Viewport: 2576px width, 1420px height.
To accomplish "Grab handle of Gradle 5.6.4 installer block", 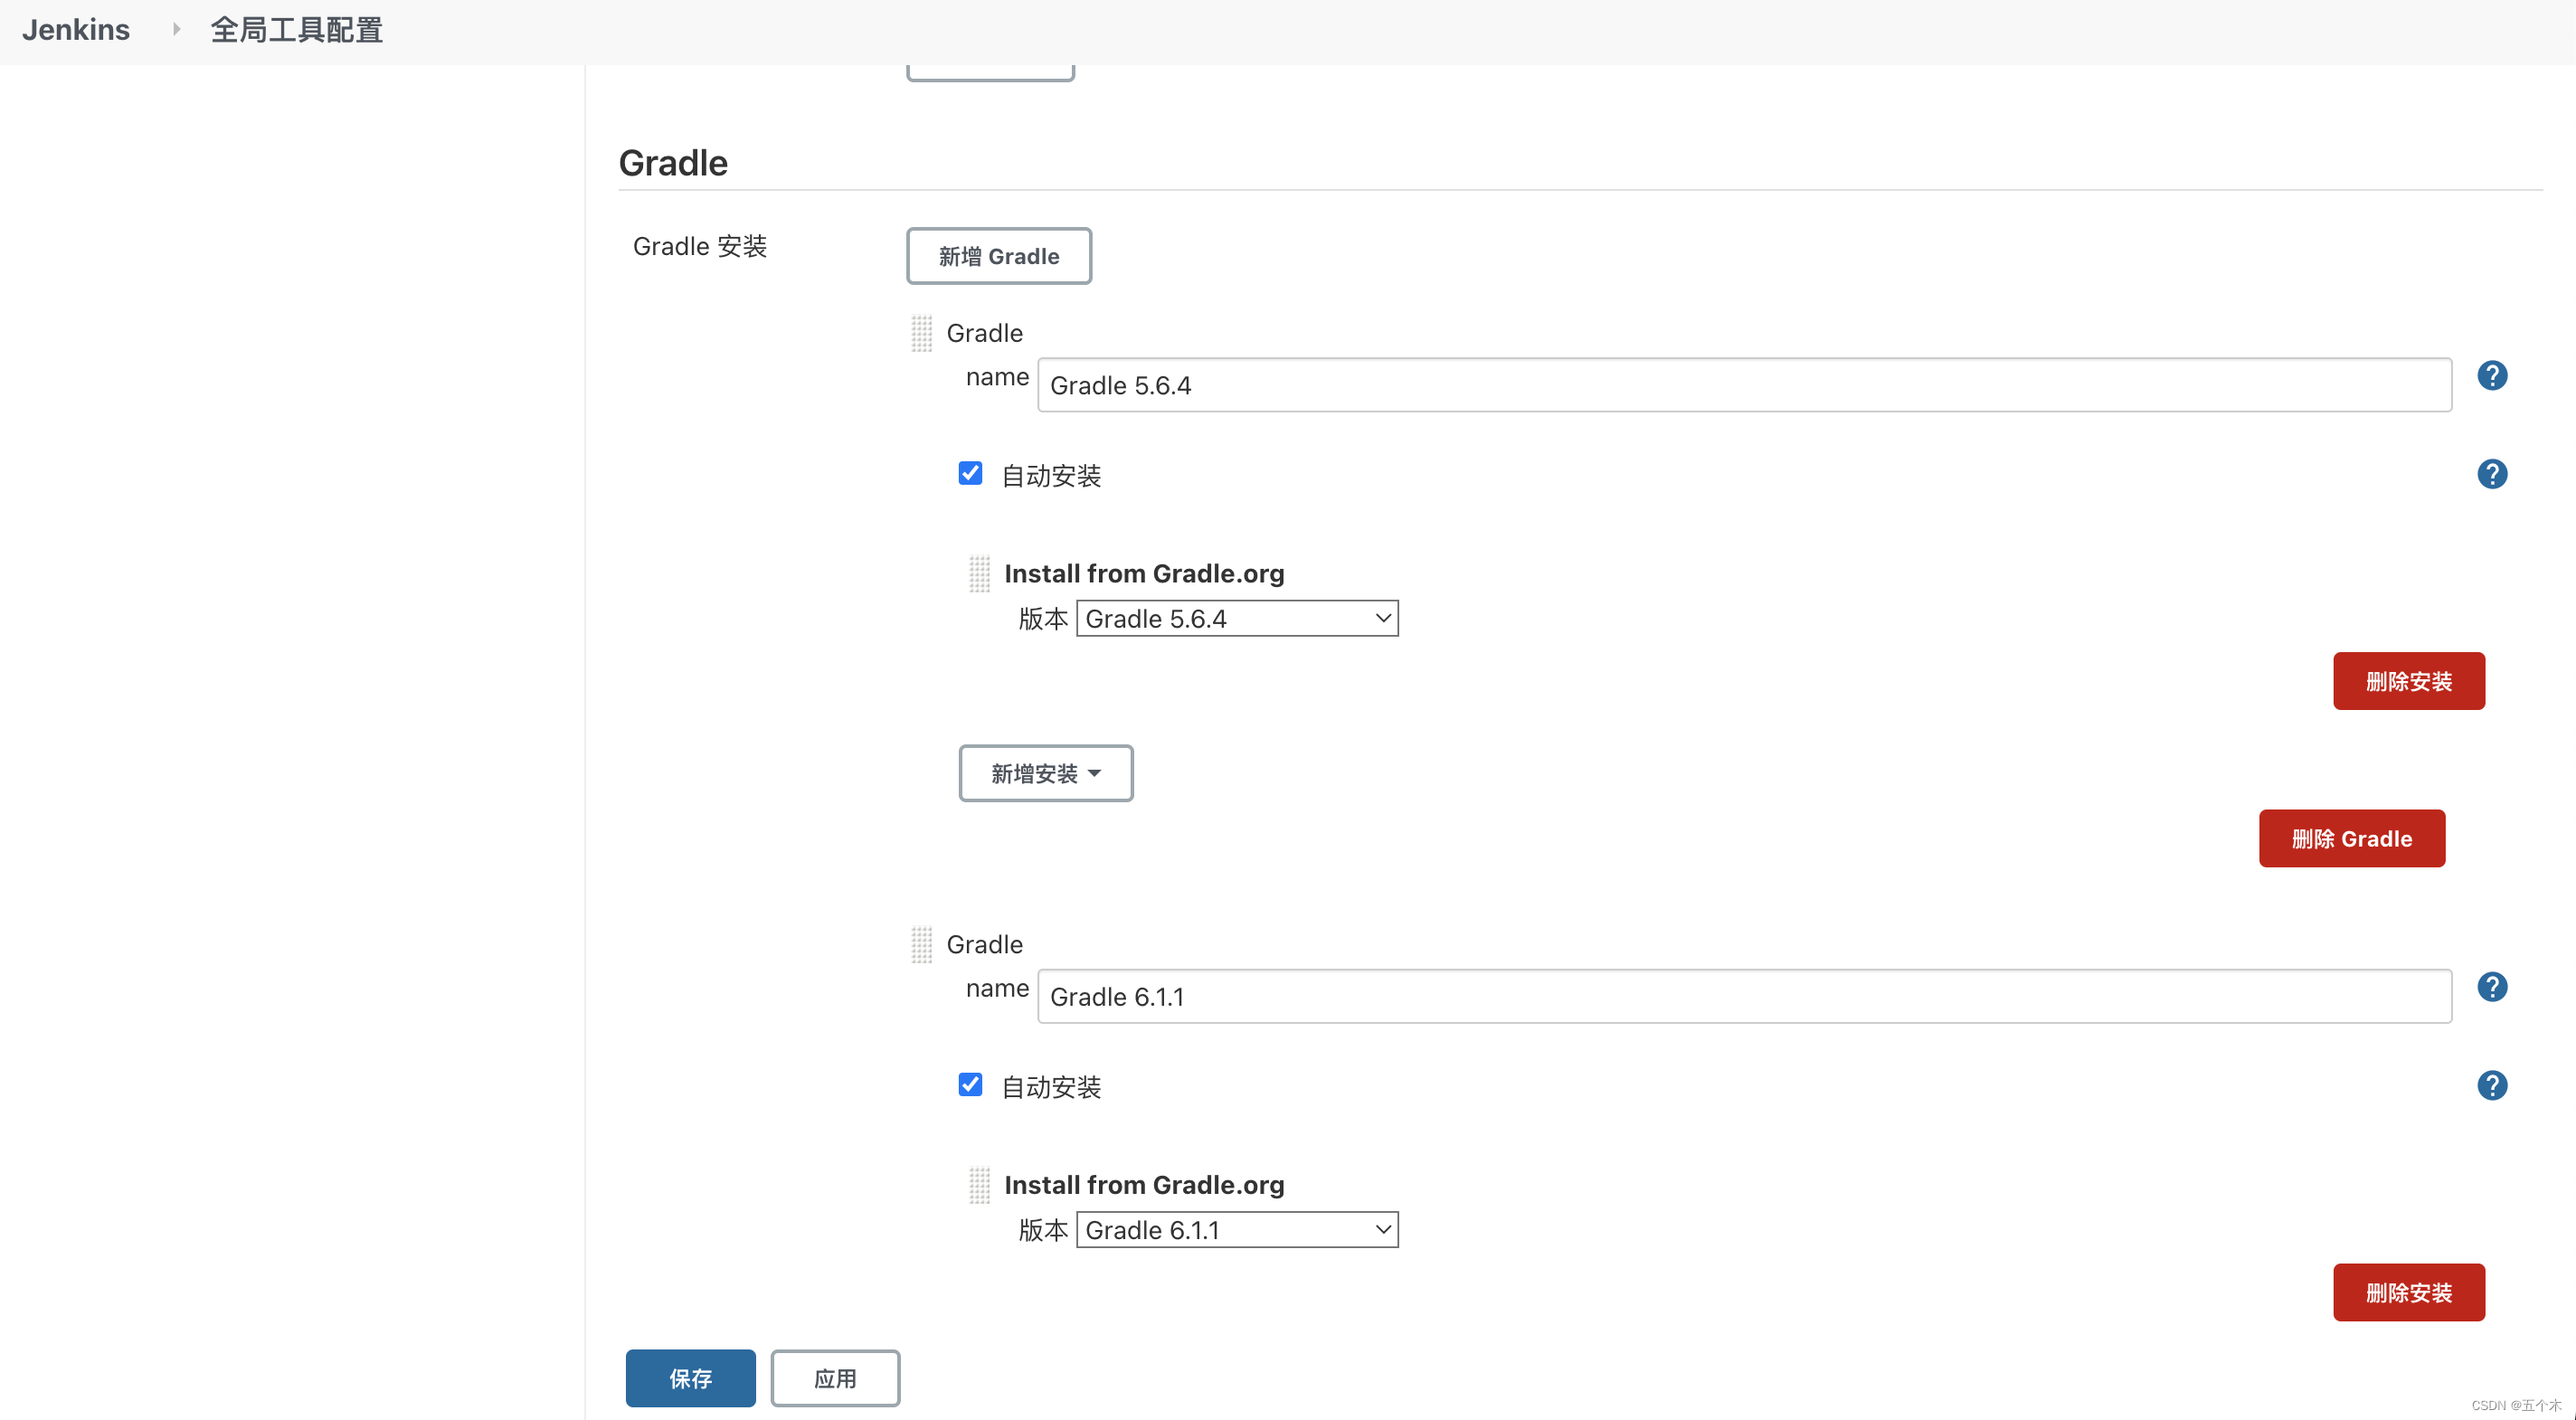I will 979,574.
